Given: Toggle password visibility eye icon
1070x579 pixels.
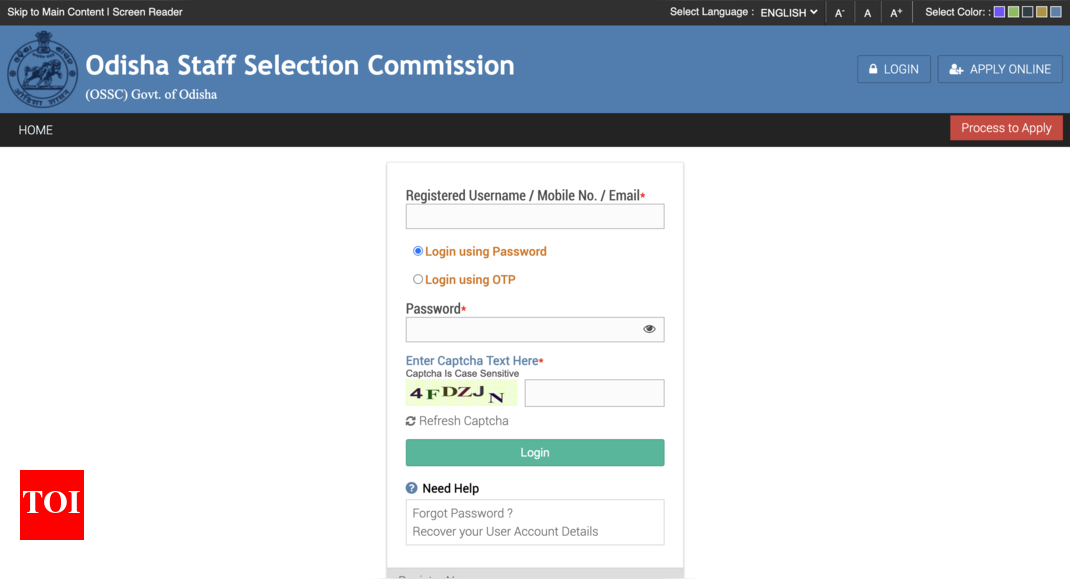Looking at the screenshot, I should 649,329.
